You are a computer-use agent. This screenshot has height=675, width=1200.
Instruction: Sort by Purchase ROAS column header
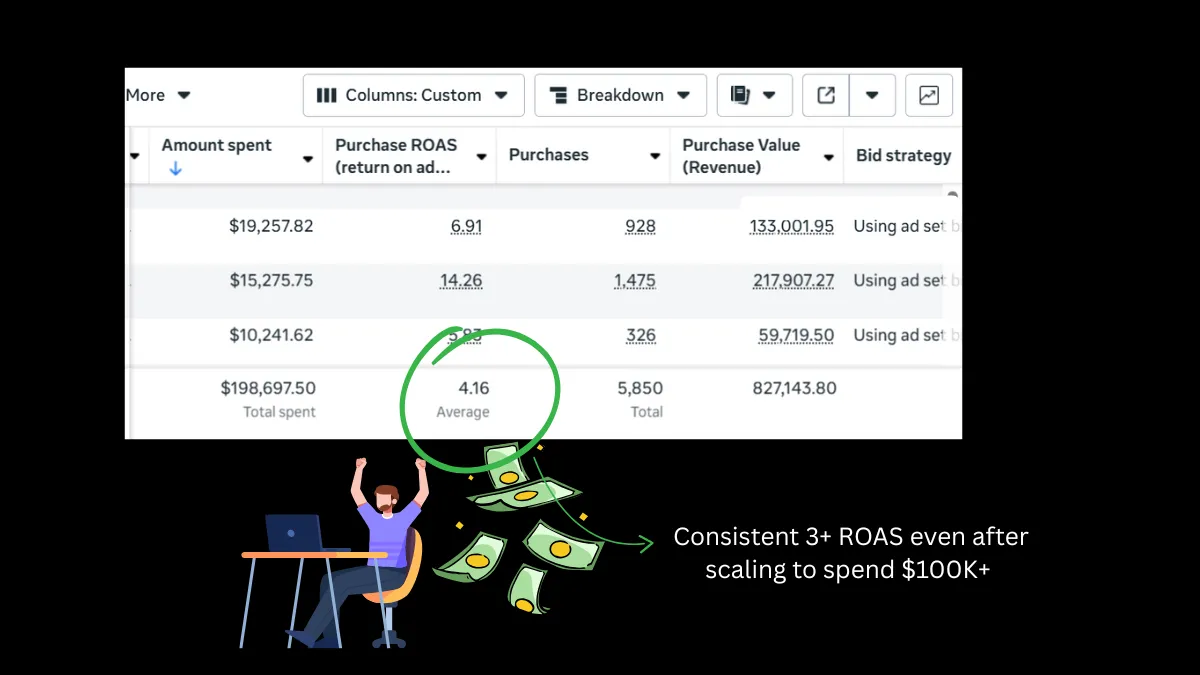pyautogui.click(x=396, y=156)
